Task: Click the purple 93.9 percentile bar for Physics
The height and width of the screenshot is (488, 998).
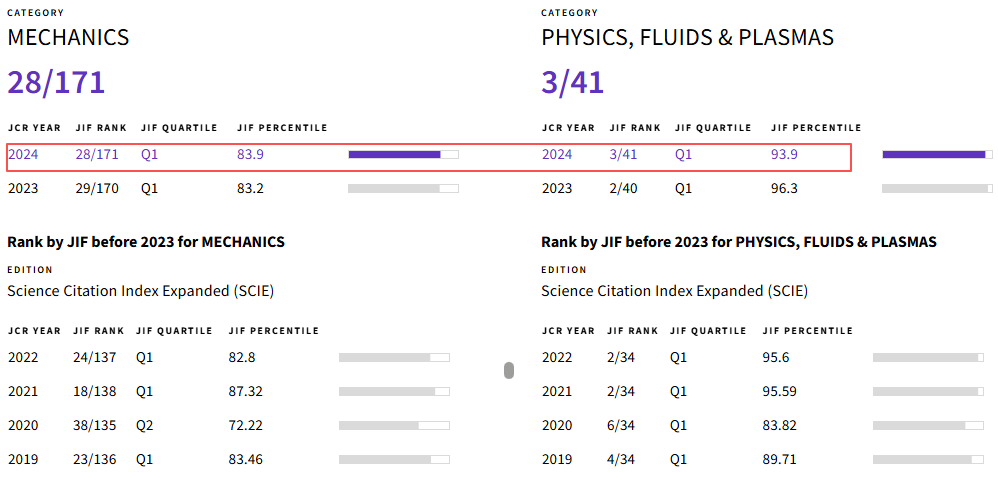Action: [x=936, y=155]
